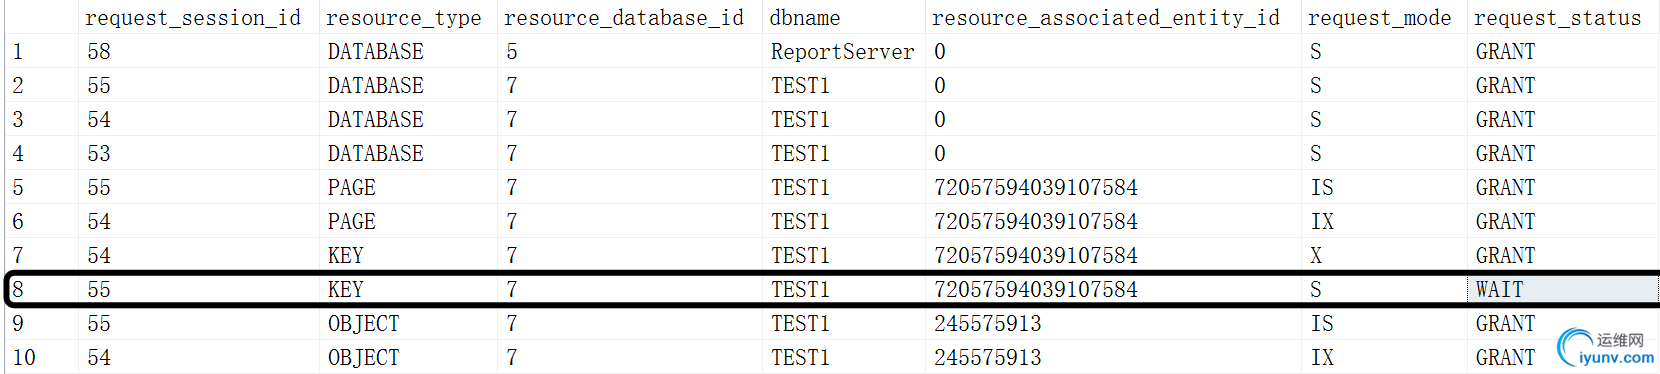Click the WAIT status cell in row 8
Screen dimensions: 1660x374
[x=1563, y=289]
